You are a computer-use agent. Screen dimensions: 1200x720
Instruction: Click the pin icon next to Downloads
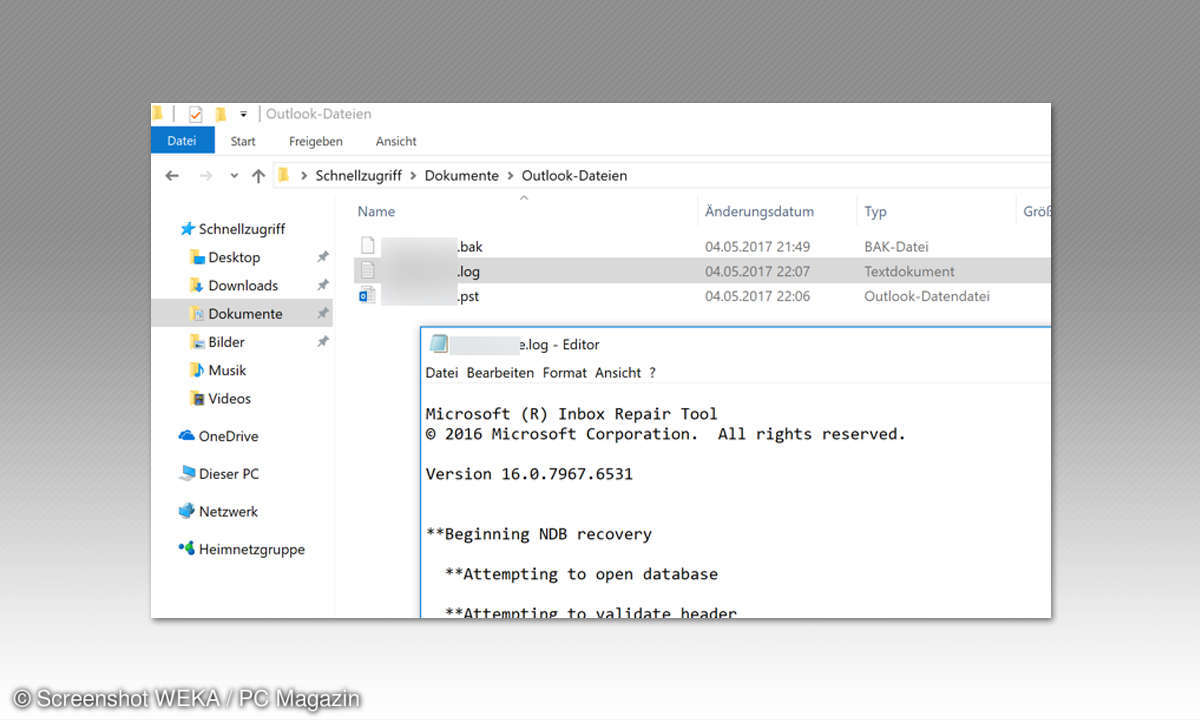323,285
